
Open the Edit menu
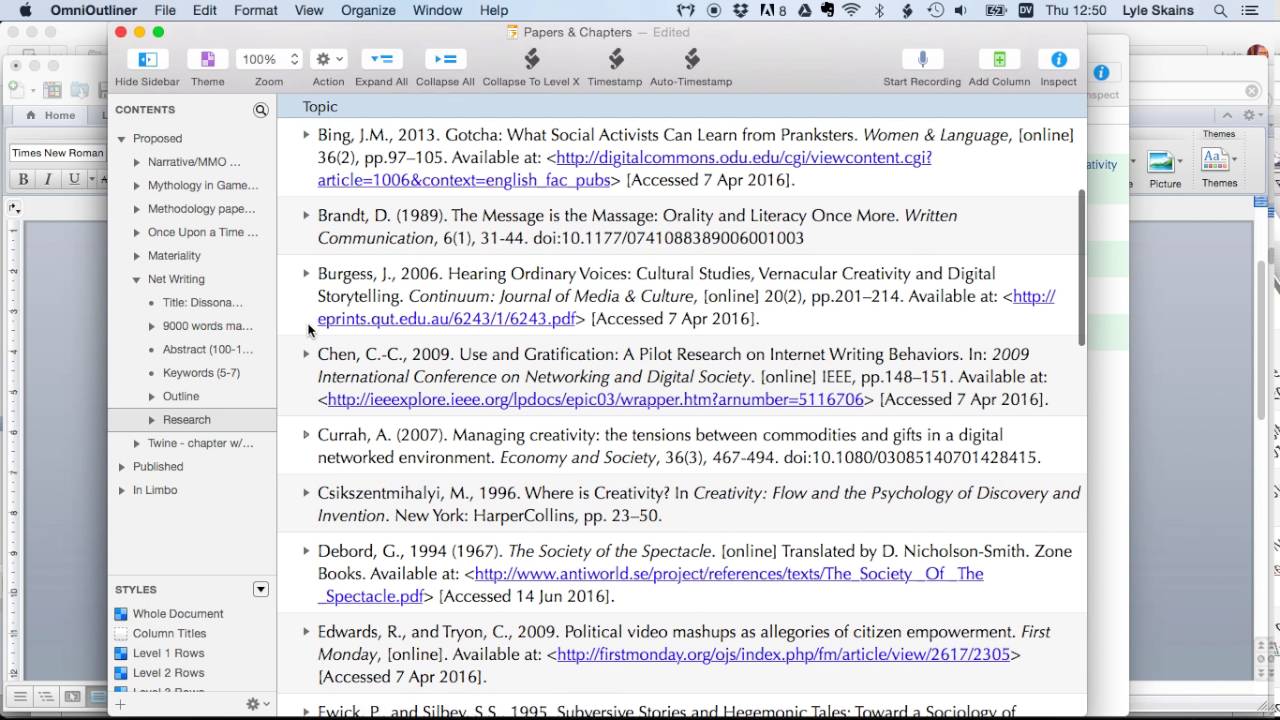(205, 10)
